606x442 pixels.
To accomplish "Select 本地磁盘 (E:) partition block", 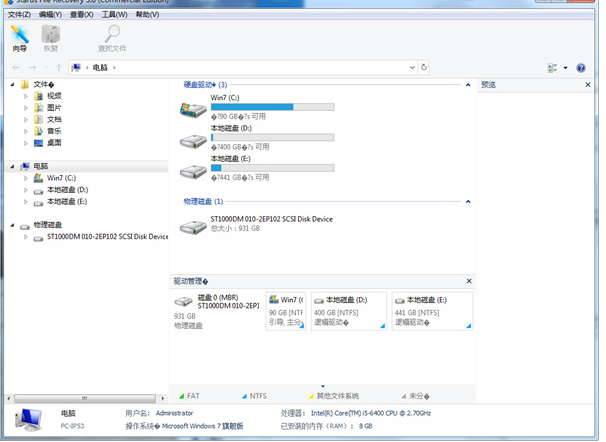I will point(432,311).
